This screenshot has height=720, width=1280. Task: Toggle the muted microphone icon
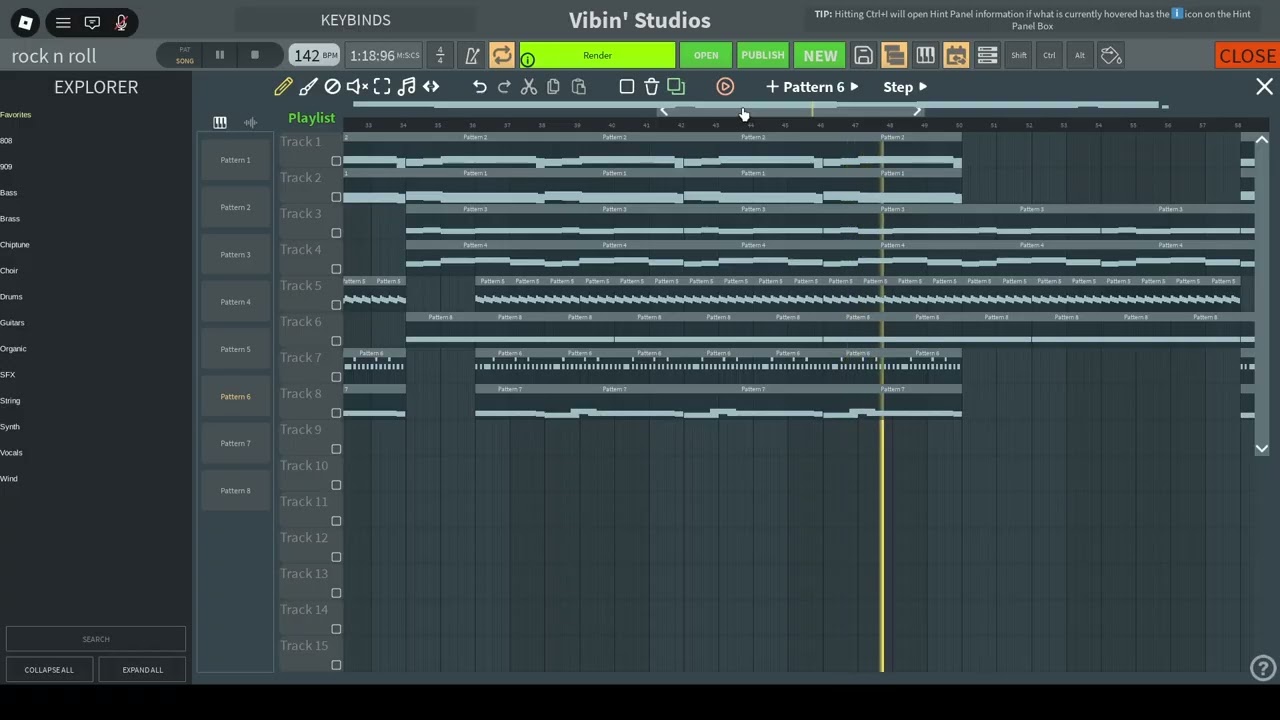pos(121,22)
